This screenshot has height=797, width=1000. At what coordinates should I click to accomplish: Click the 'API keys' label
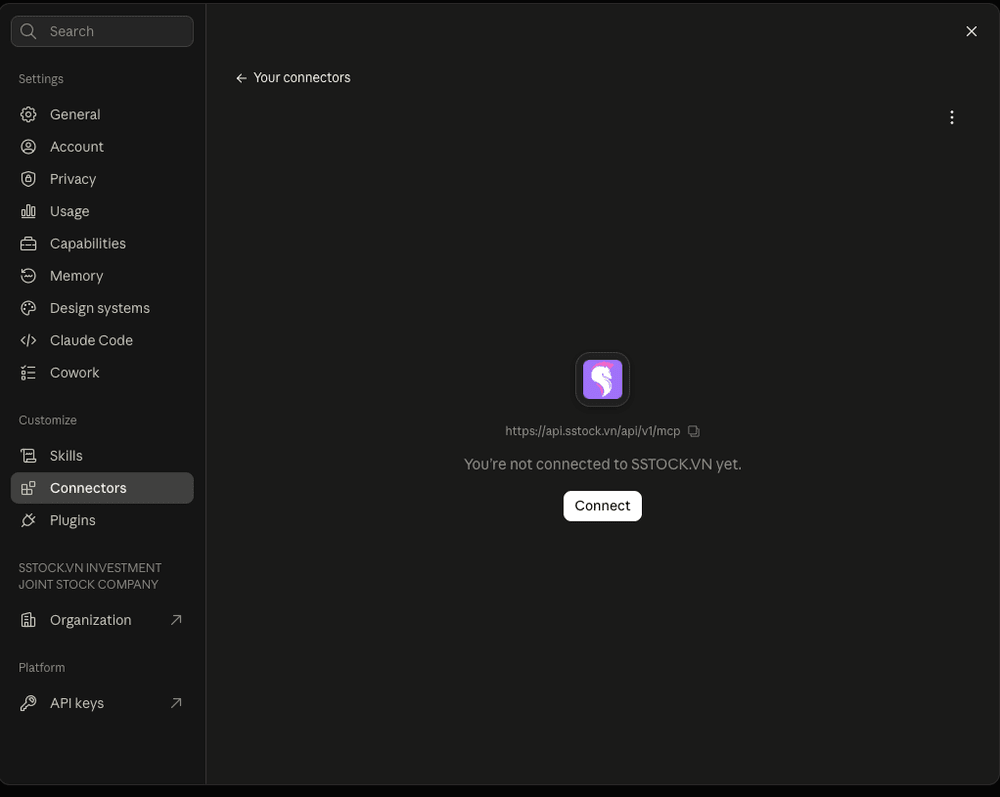click(77, 703)
